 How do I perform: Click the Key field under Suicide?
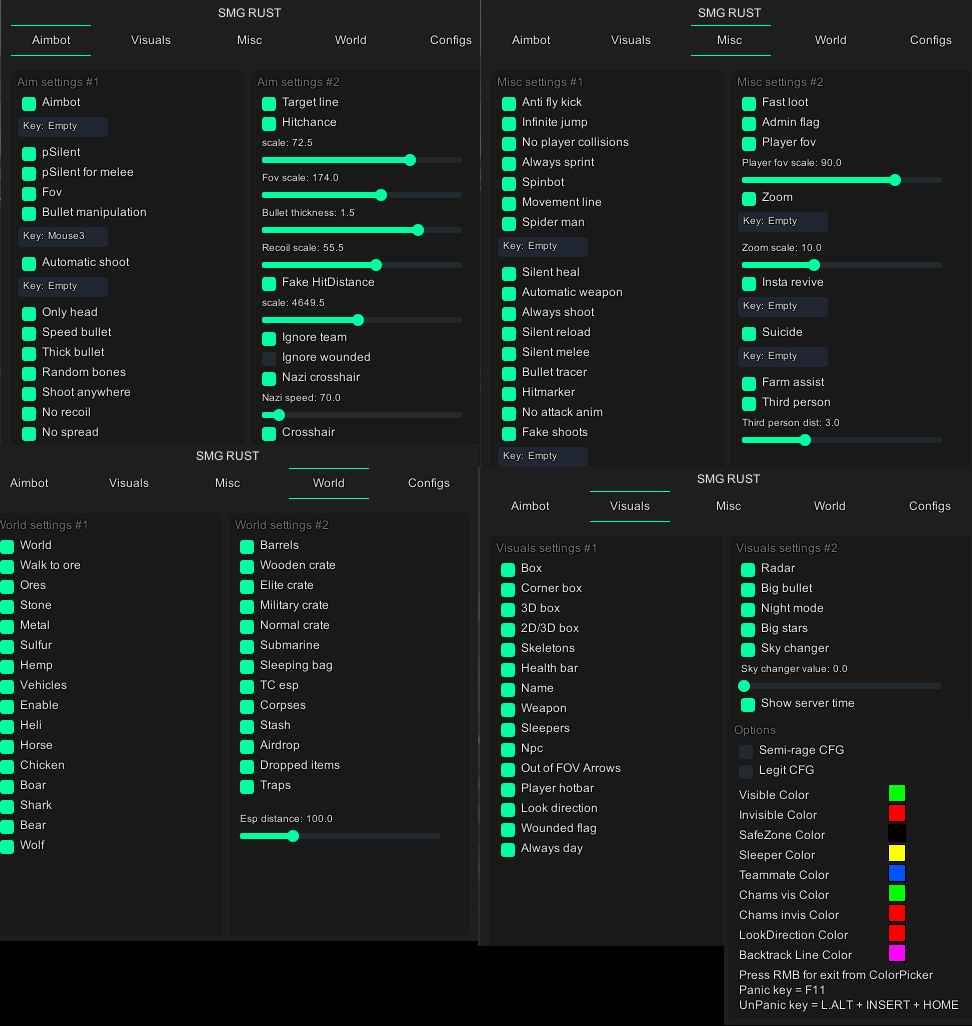783,356
